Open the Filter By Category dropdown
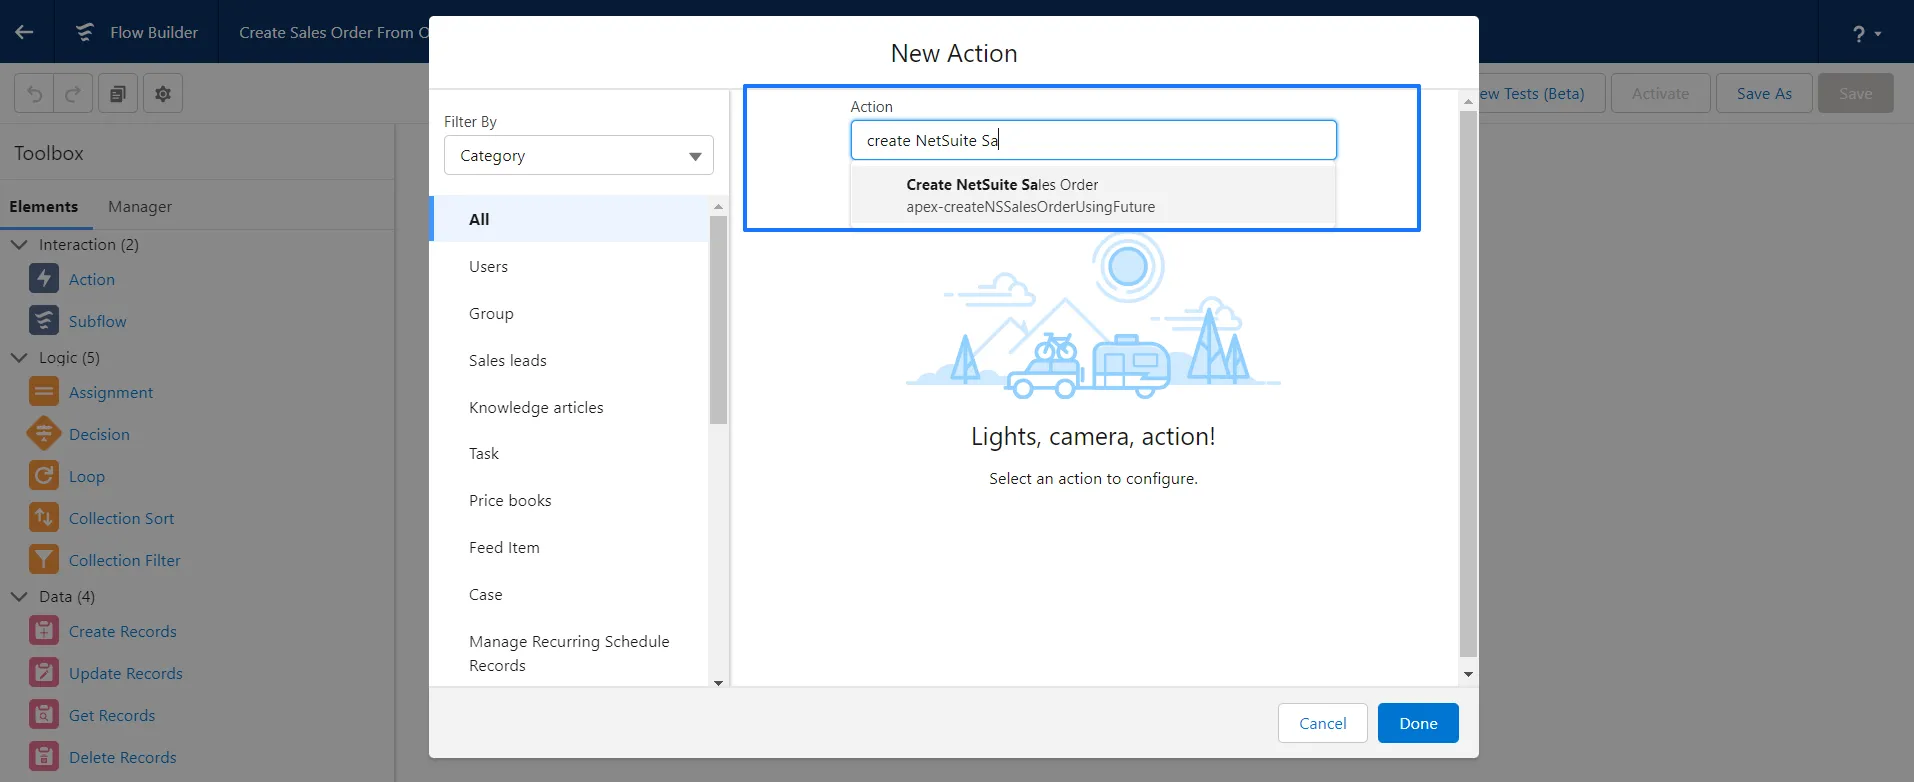Screen dimensions: 1914x782 click(579, 155)
